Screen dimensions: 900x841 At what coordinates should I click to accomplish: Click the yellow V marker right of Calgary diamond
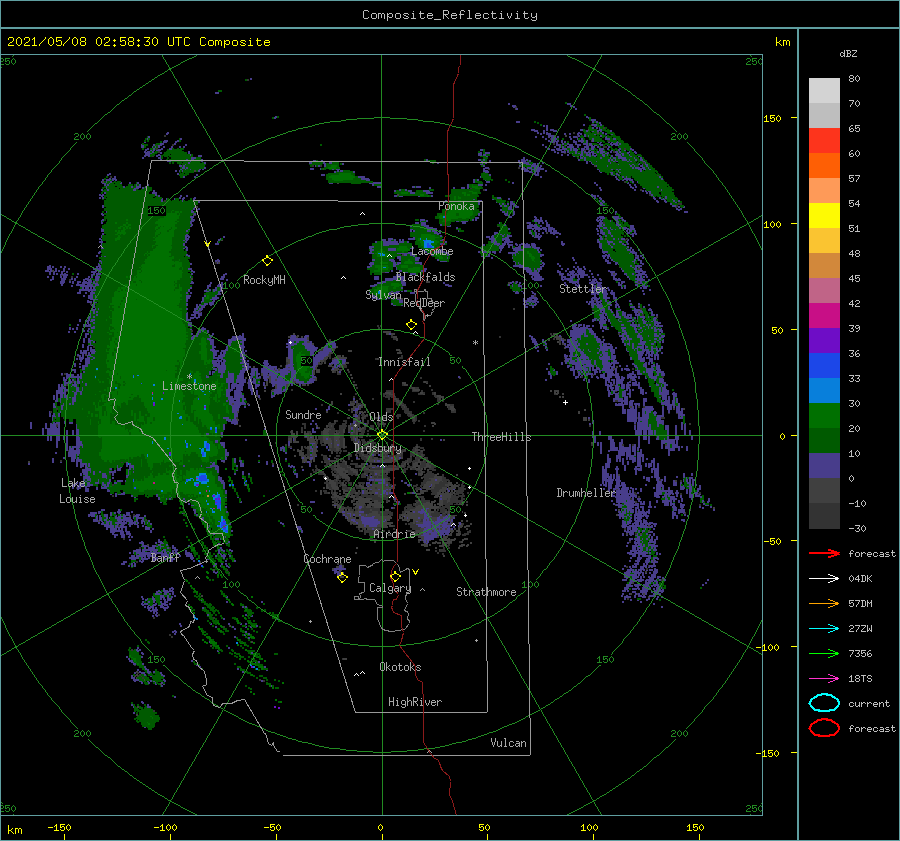coord(416,572)
